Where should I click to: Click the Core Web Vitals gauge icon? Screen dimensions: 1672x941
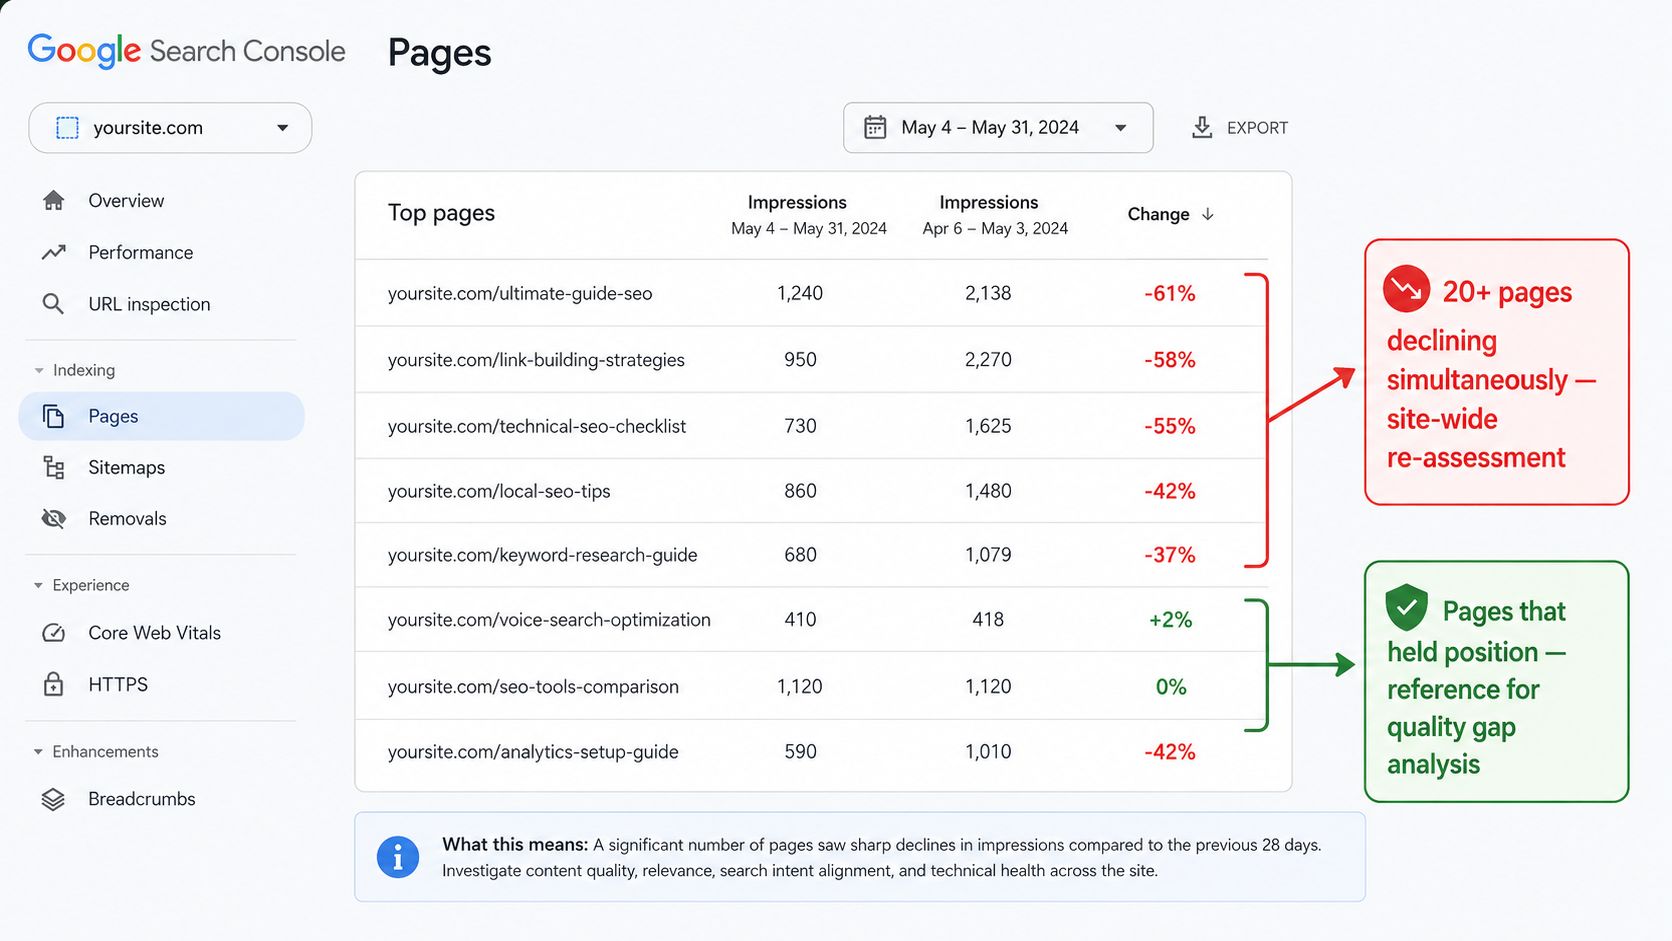[54, 633]
